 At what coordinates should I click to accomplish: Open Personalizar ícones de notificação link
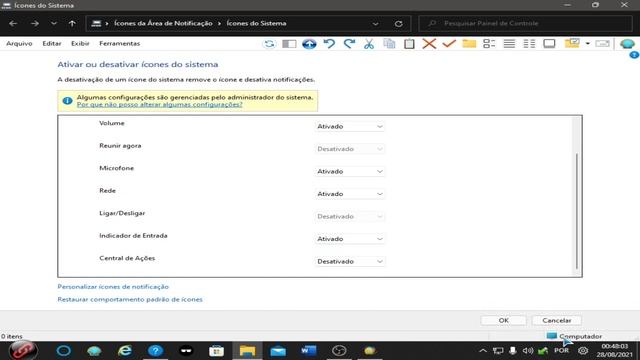click(113, 287)
